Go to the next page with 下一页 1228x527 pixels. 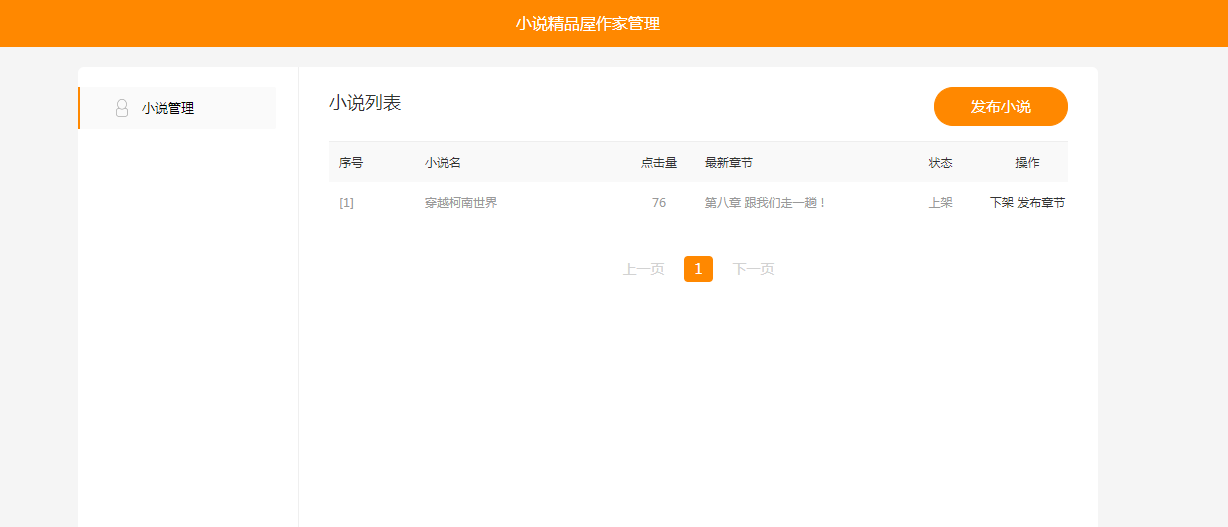(753, 269)
